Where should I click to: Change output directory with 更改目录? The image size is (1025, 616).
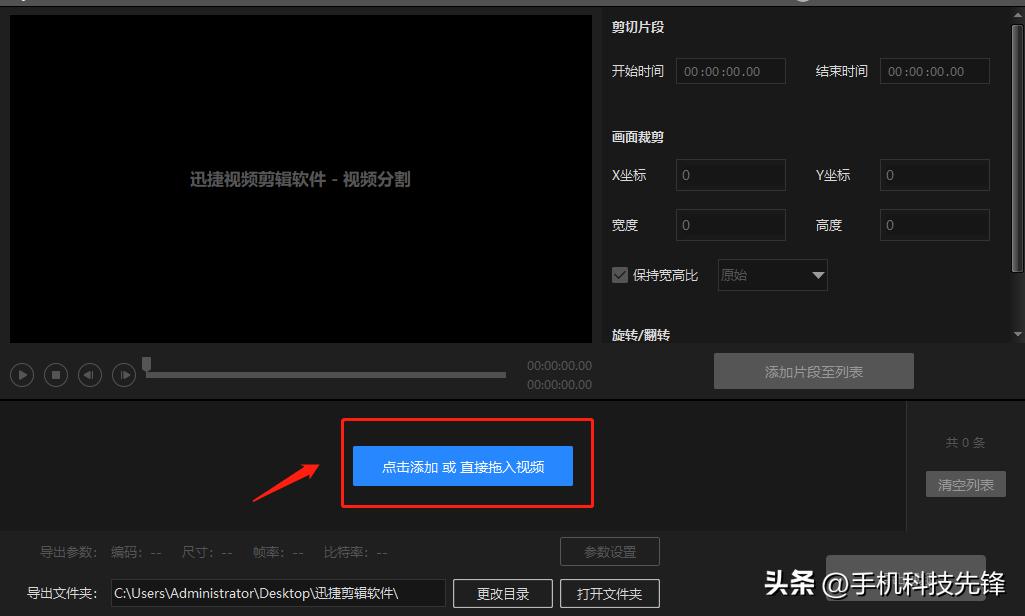tap(502, 592)
